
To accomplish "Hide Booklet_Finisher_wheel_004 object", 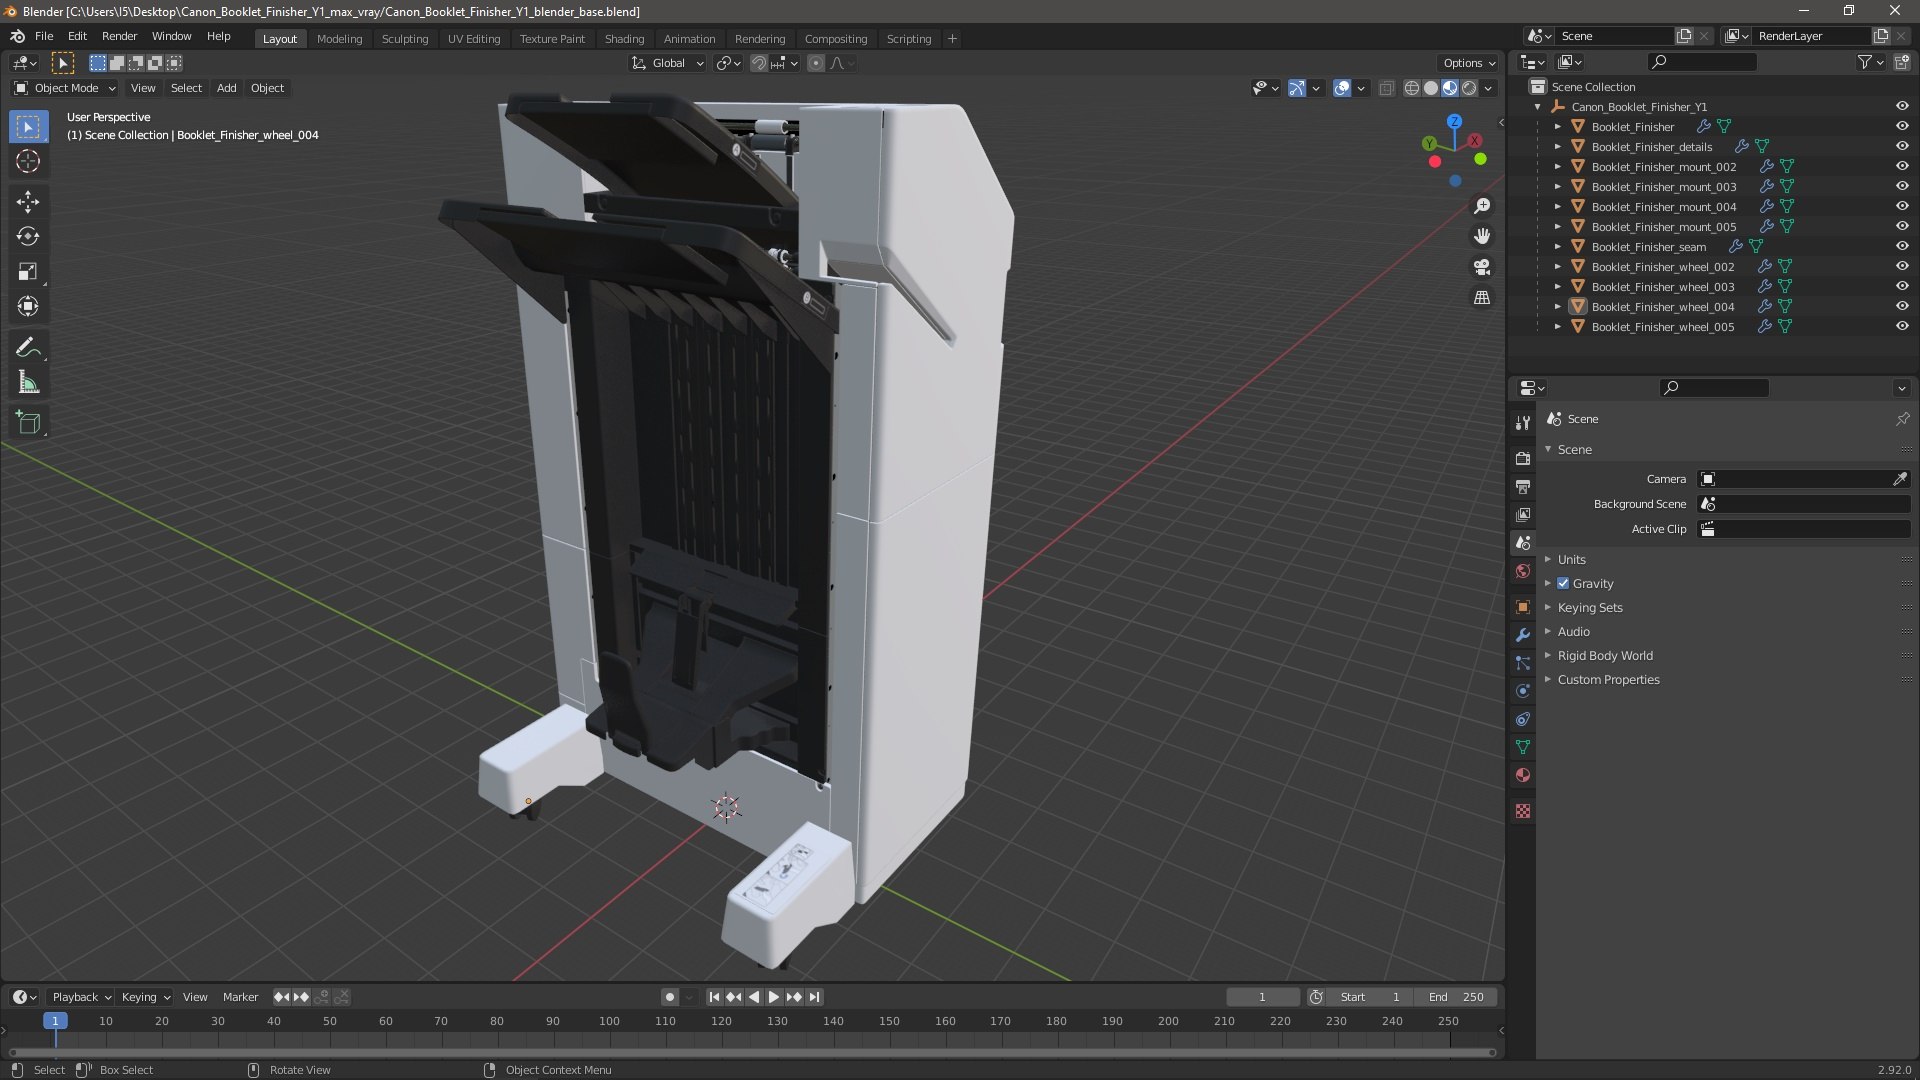I will coord(1902,306).
